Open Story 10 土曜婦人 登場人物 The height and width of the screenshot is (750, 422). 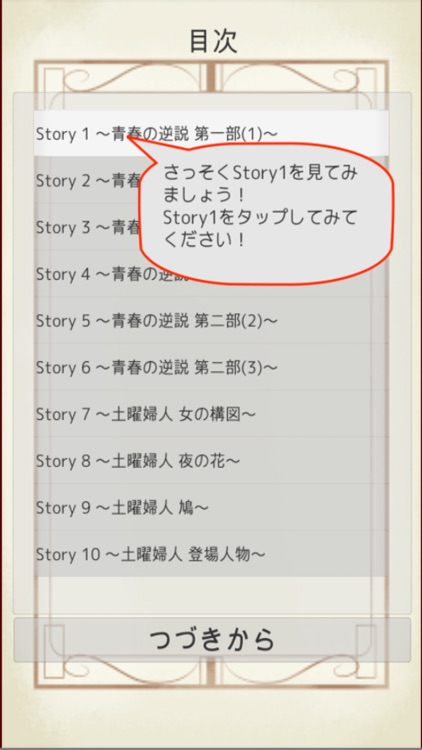coord(211,554)
